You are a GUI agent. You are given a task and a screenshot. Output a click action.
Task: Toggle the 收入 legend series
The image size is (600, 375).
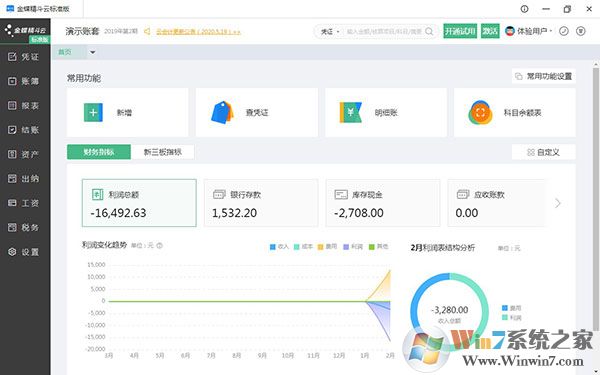tap(279, 247)
